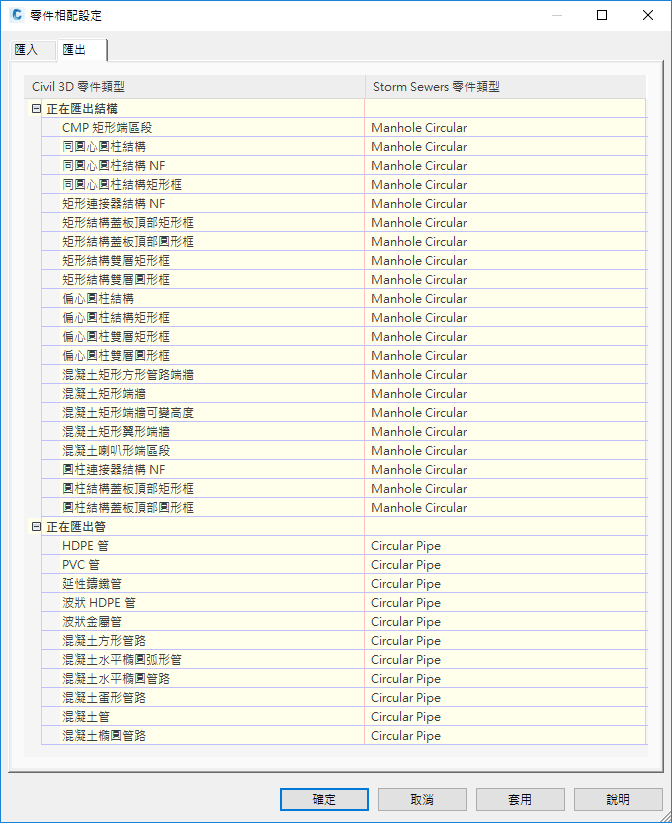
Task: Click the 取消 button
Action: click(x=422, y=799)
